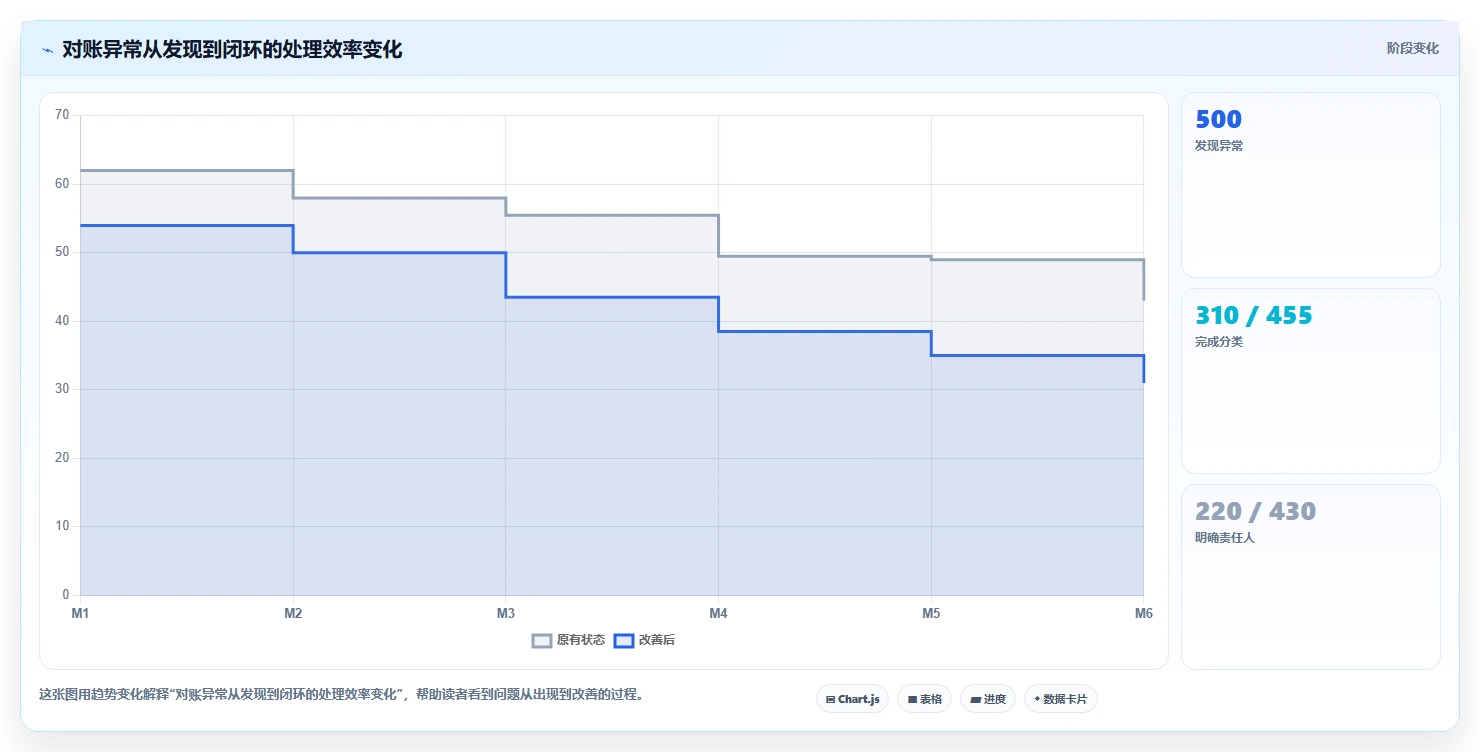This screenshot has height=752, width=1480.
Task: Click the 20 y-axis value
Action: 62,458
